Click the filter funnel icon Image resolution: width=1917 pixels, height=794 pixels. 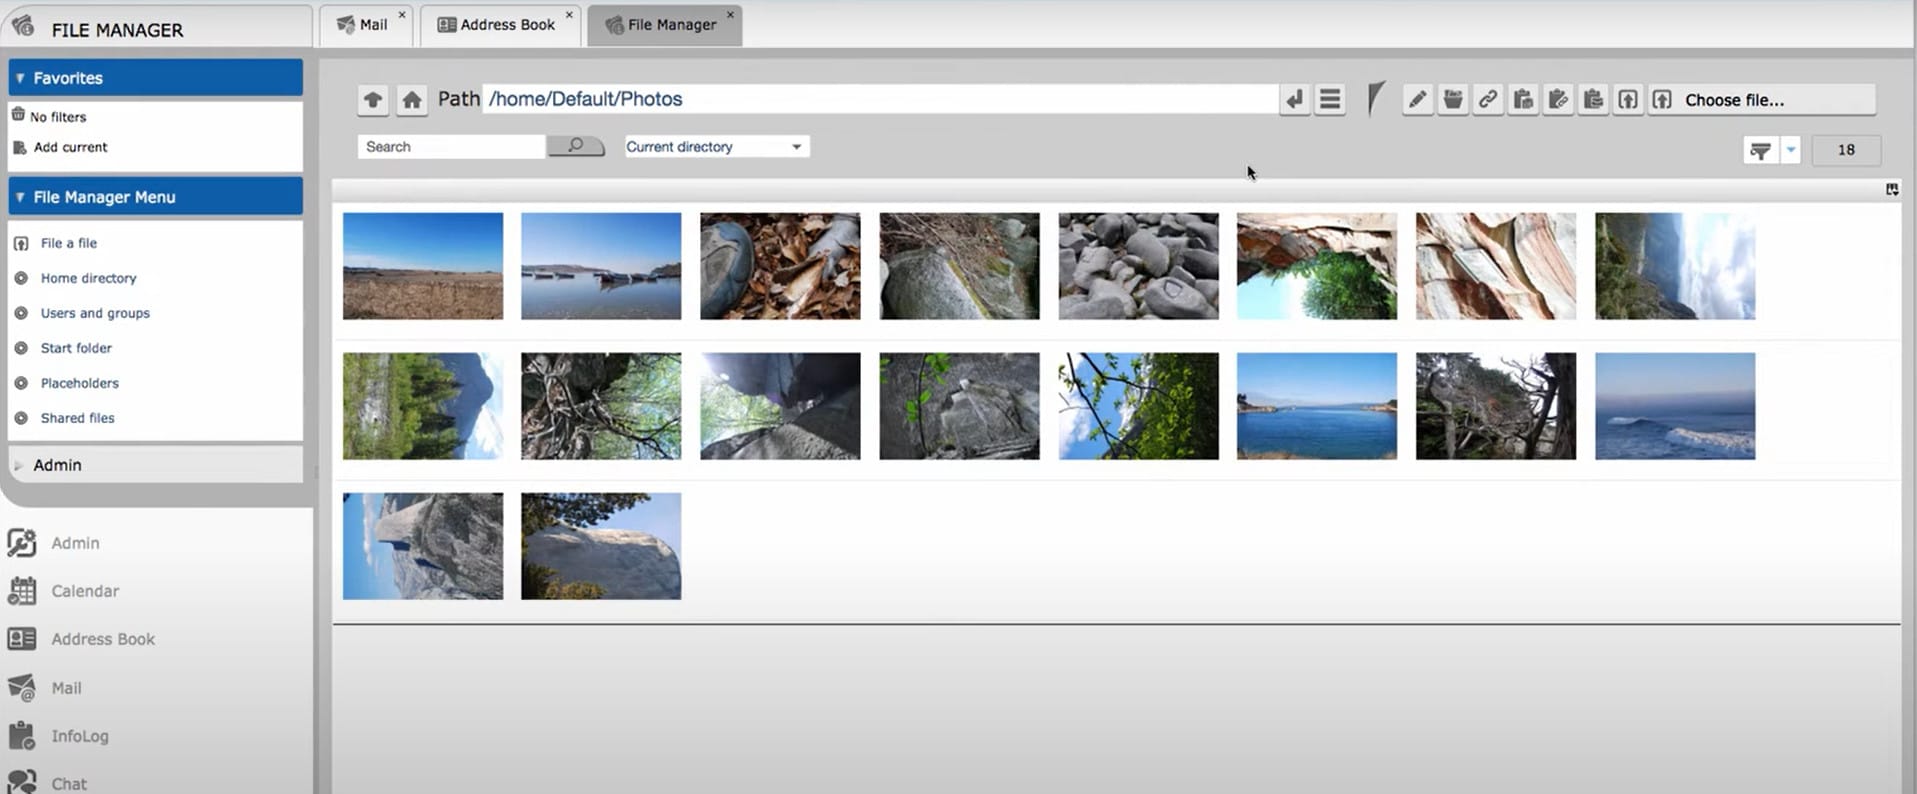coord(1760,150)
